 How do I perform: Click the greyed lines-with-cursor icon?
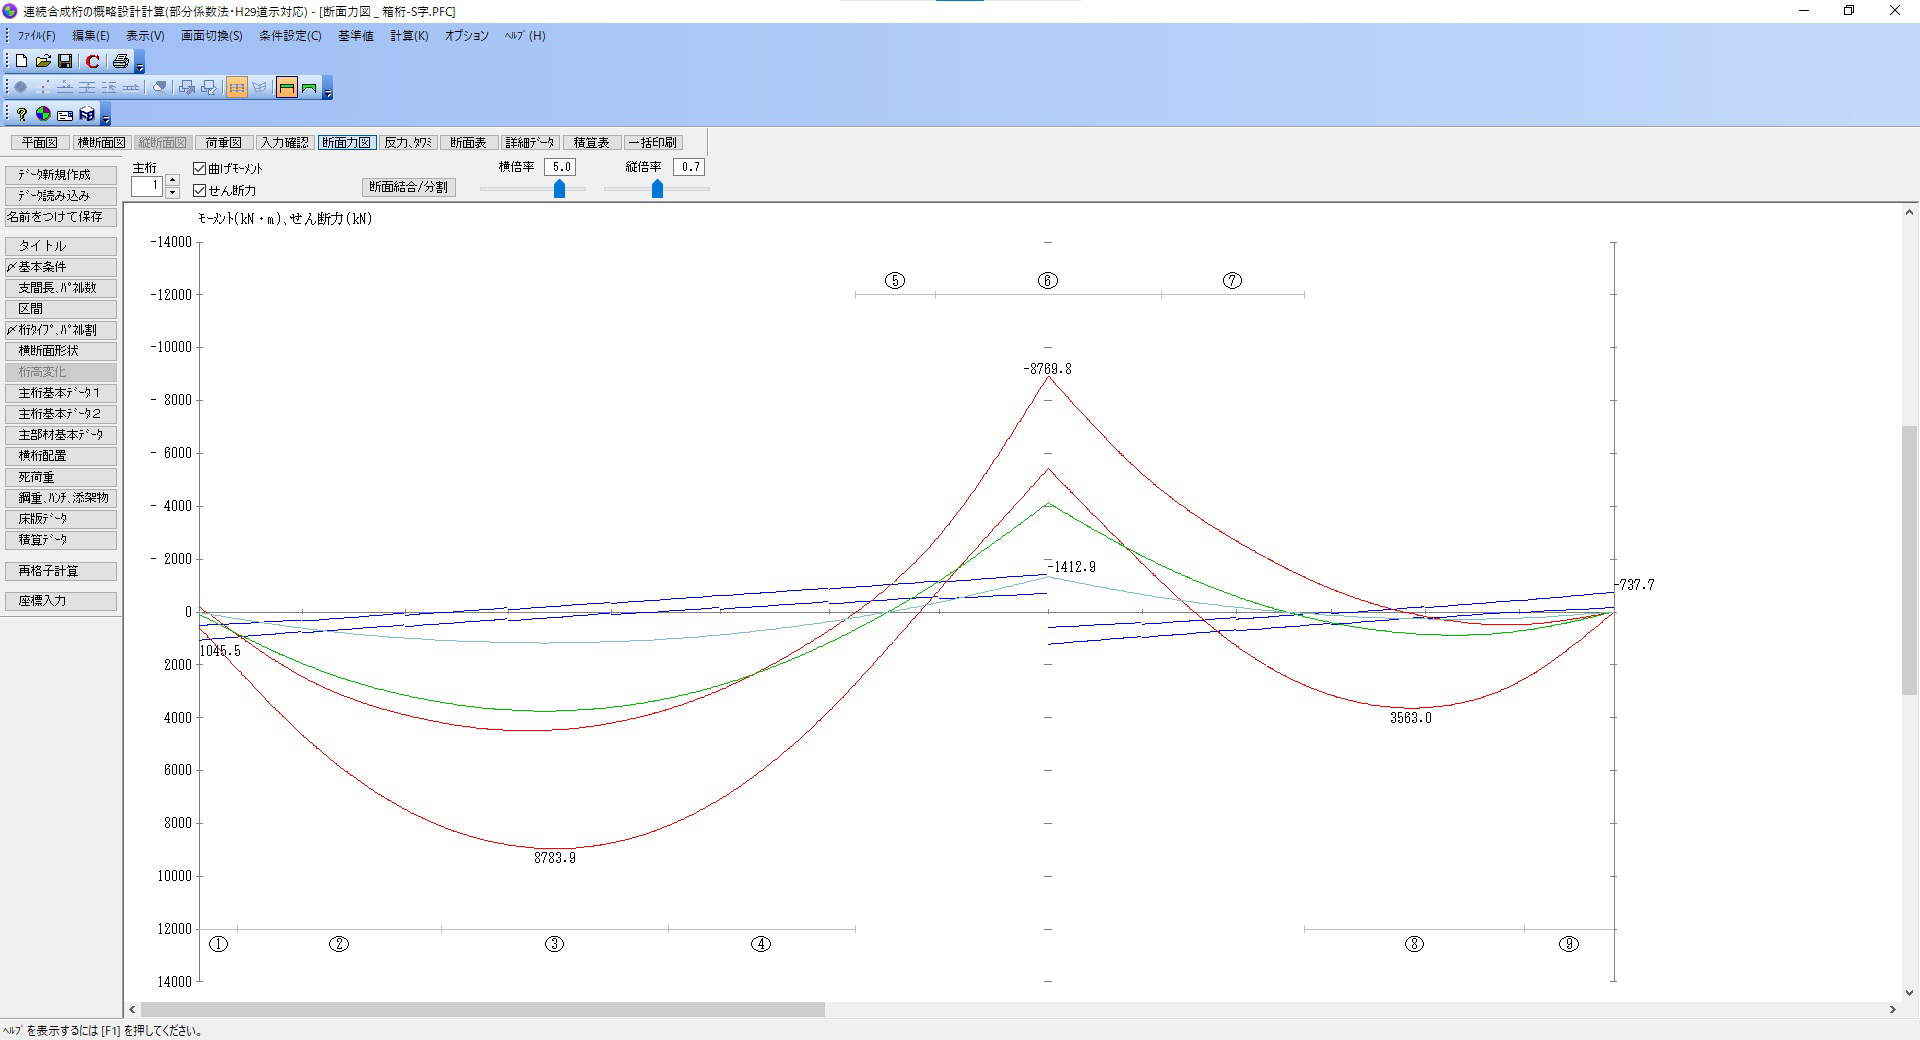pos(109,87)
